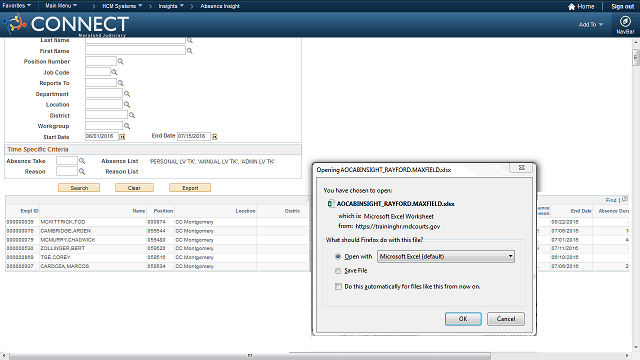Open lookup for District field
The height and width of the screenshot is (360, 640).
132,115
